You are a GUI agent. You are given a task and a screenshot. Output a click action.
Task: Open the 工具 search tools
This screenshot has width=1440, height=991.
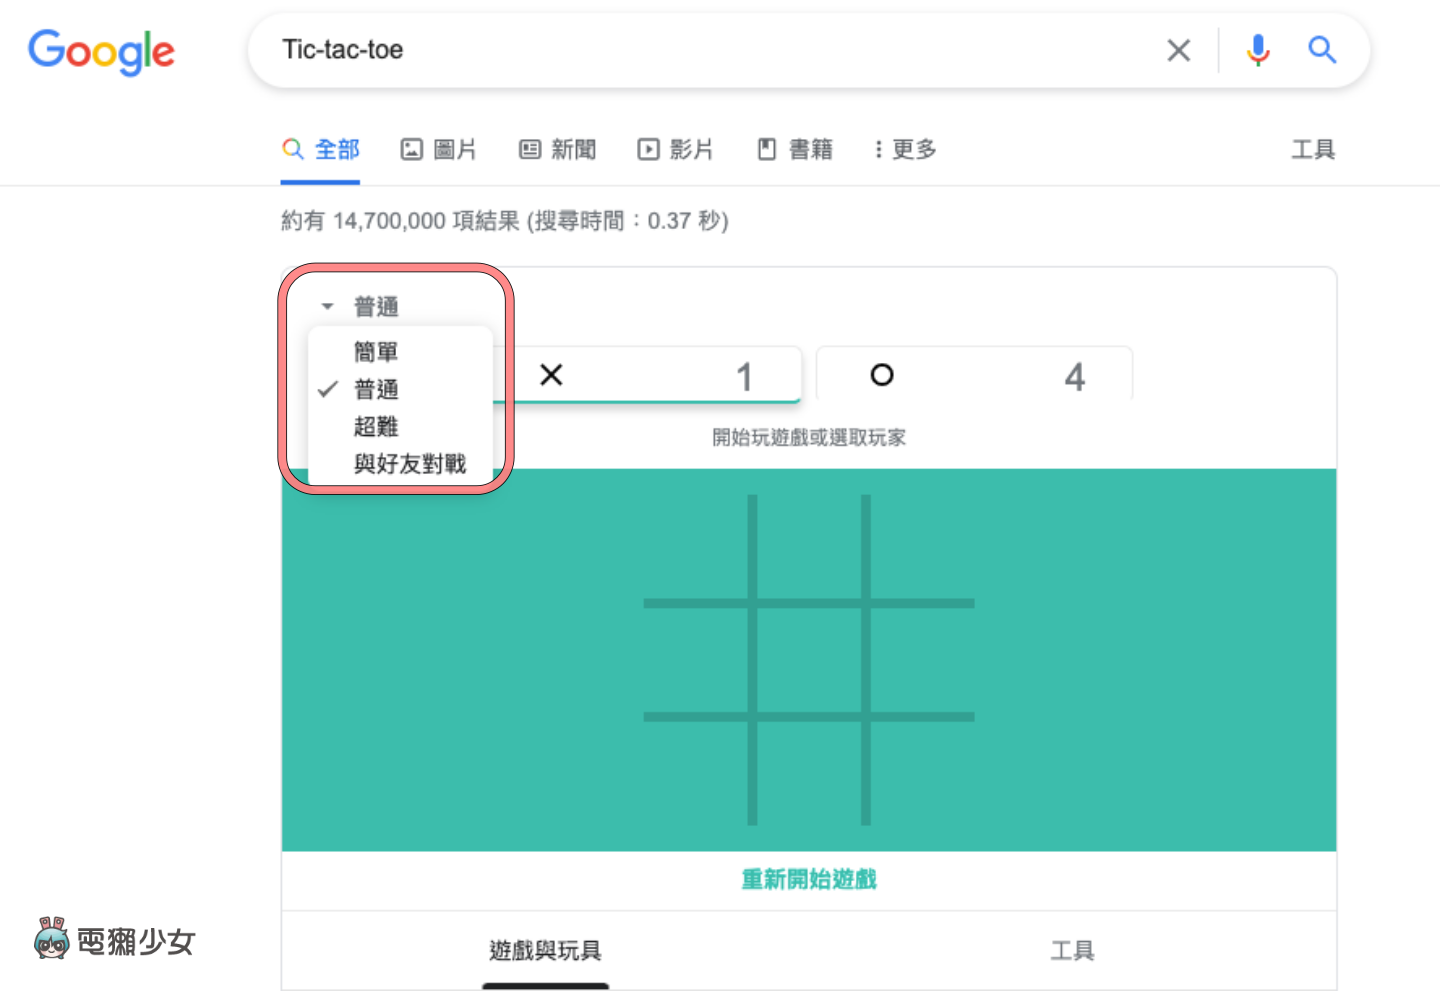click(x=1313, y=148)
